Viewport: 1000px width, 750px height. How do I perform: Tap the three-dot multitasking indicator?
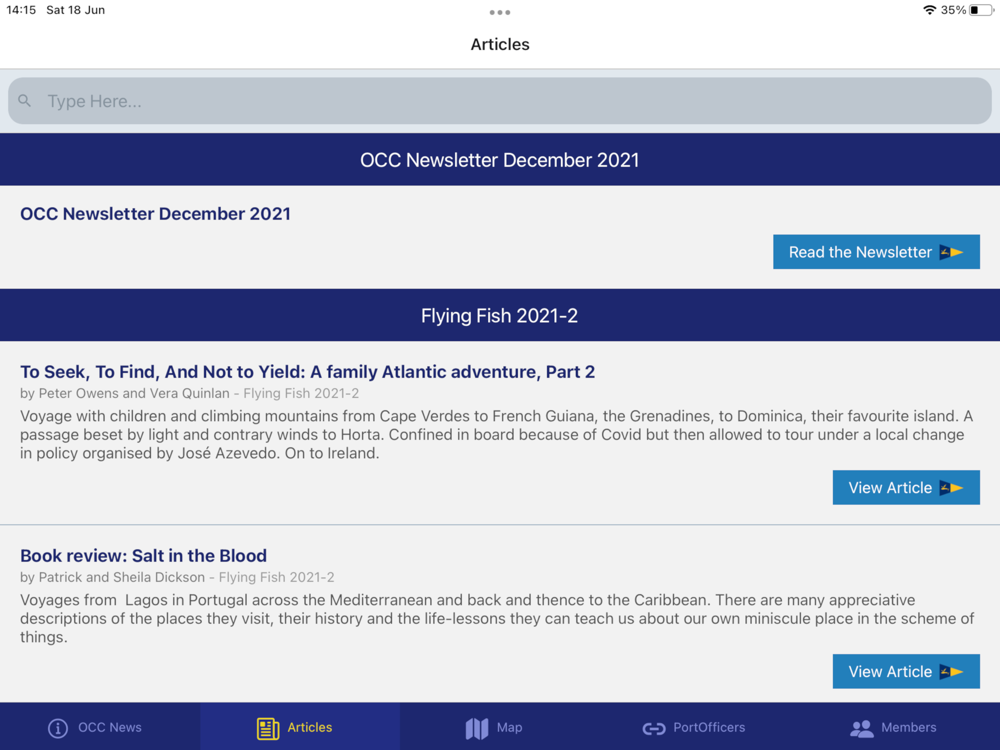(x=500, y=12)
